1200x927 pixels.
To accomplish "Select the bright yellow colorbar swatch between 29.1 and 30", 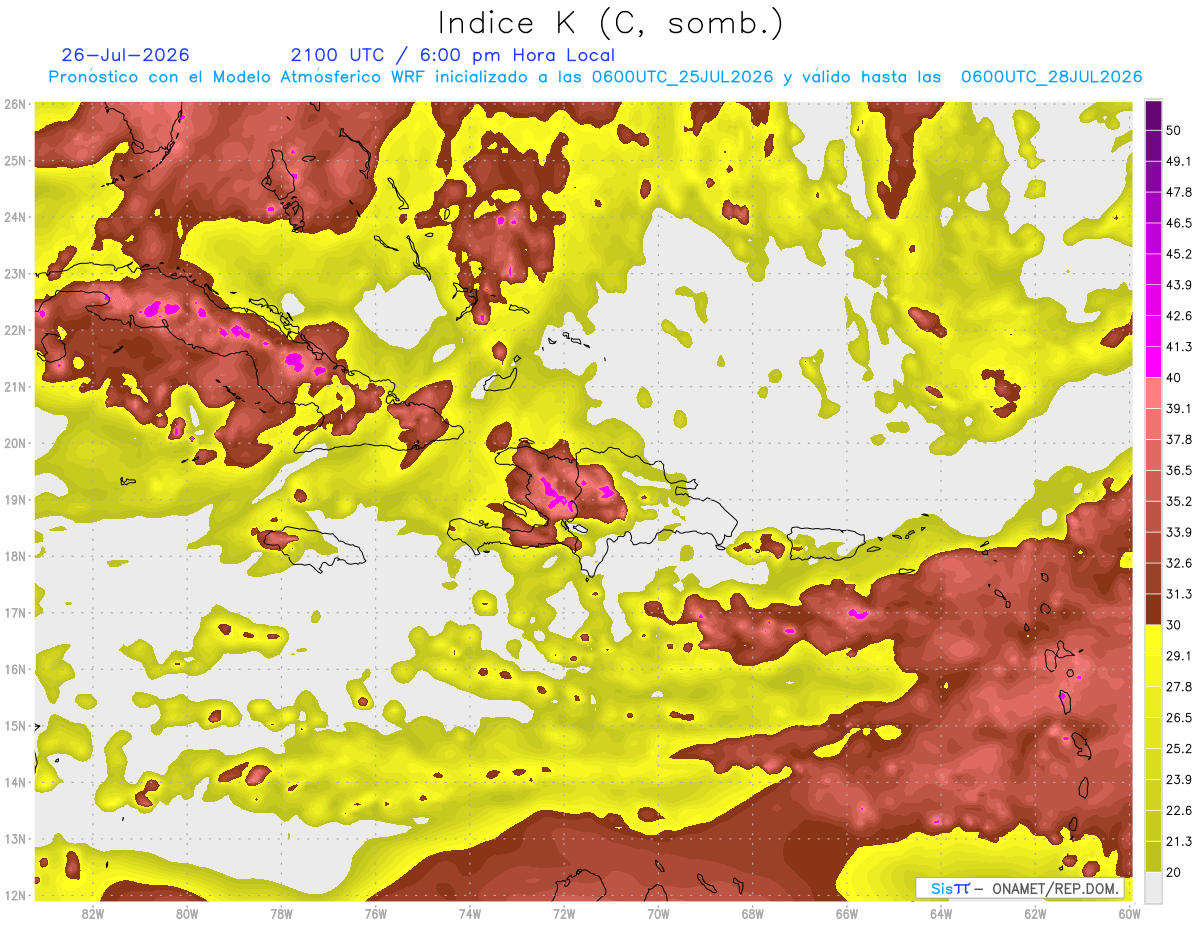I will pyautogui.click(x=1153, y=640).
